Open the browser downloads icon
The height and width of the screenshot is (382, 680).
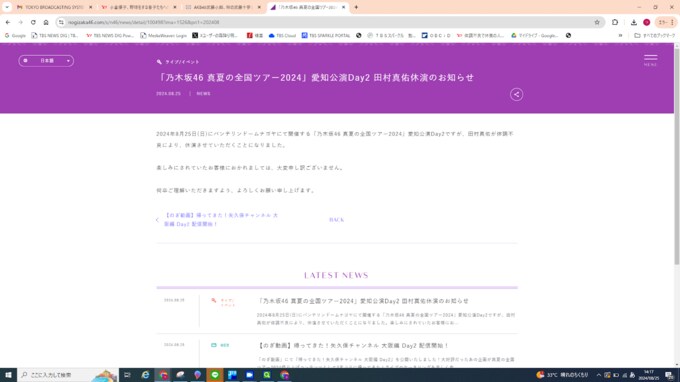coord(634,22)
